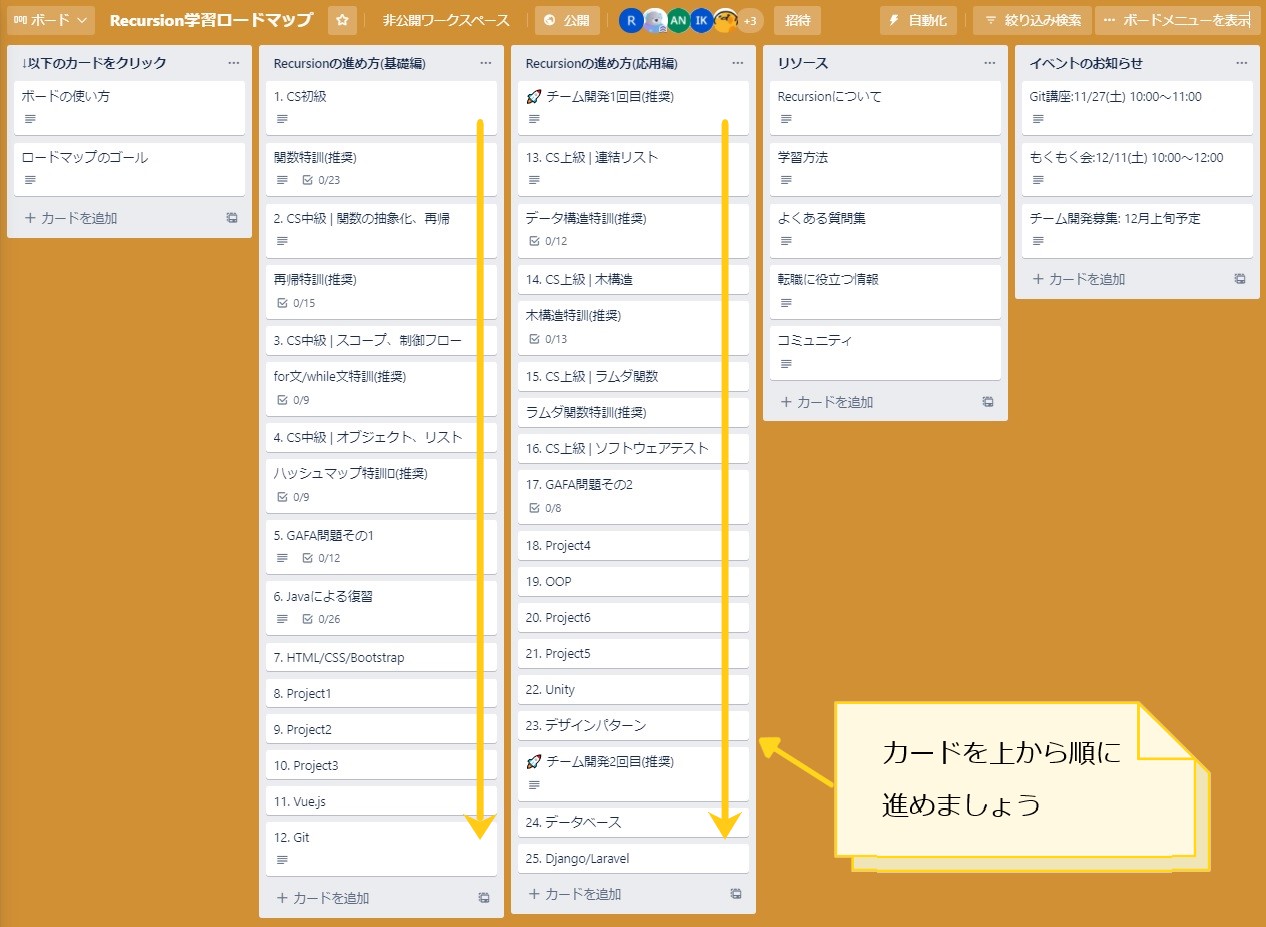Click the 招待 invite button

(797, 20)
